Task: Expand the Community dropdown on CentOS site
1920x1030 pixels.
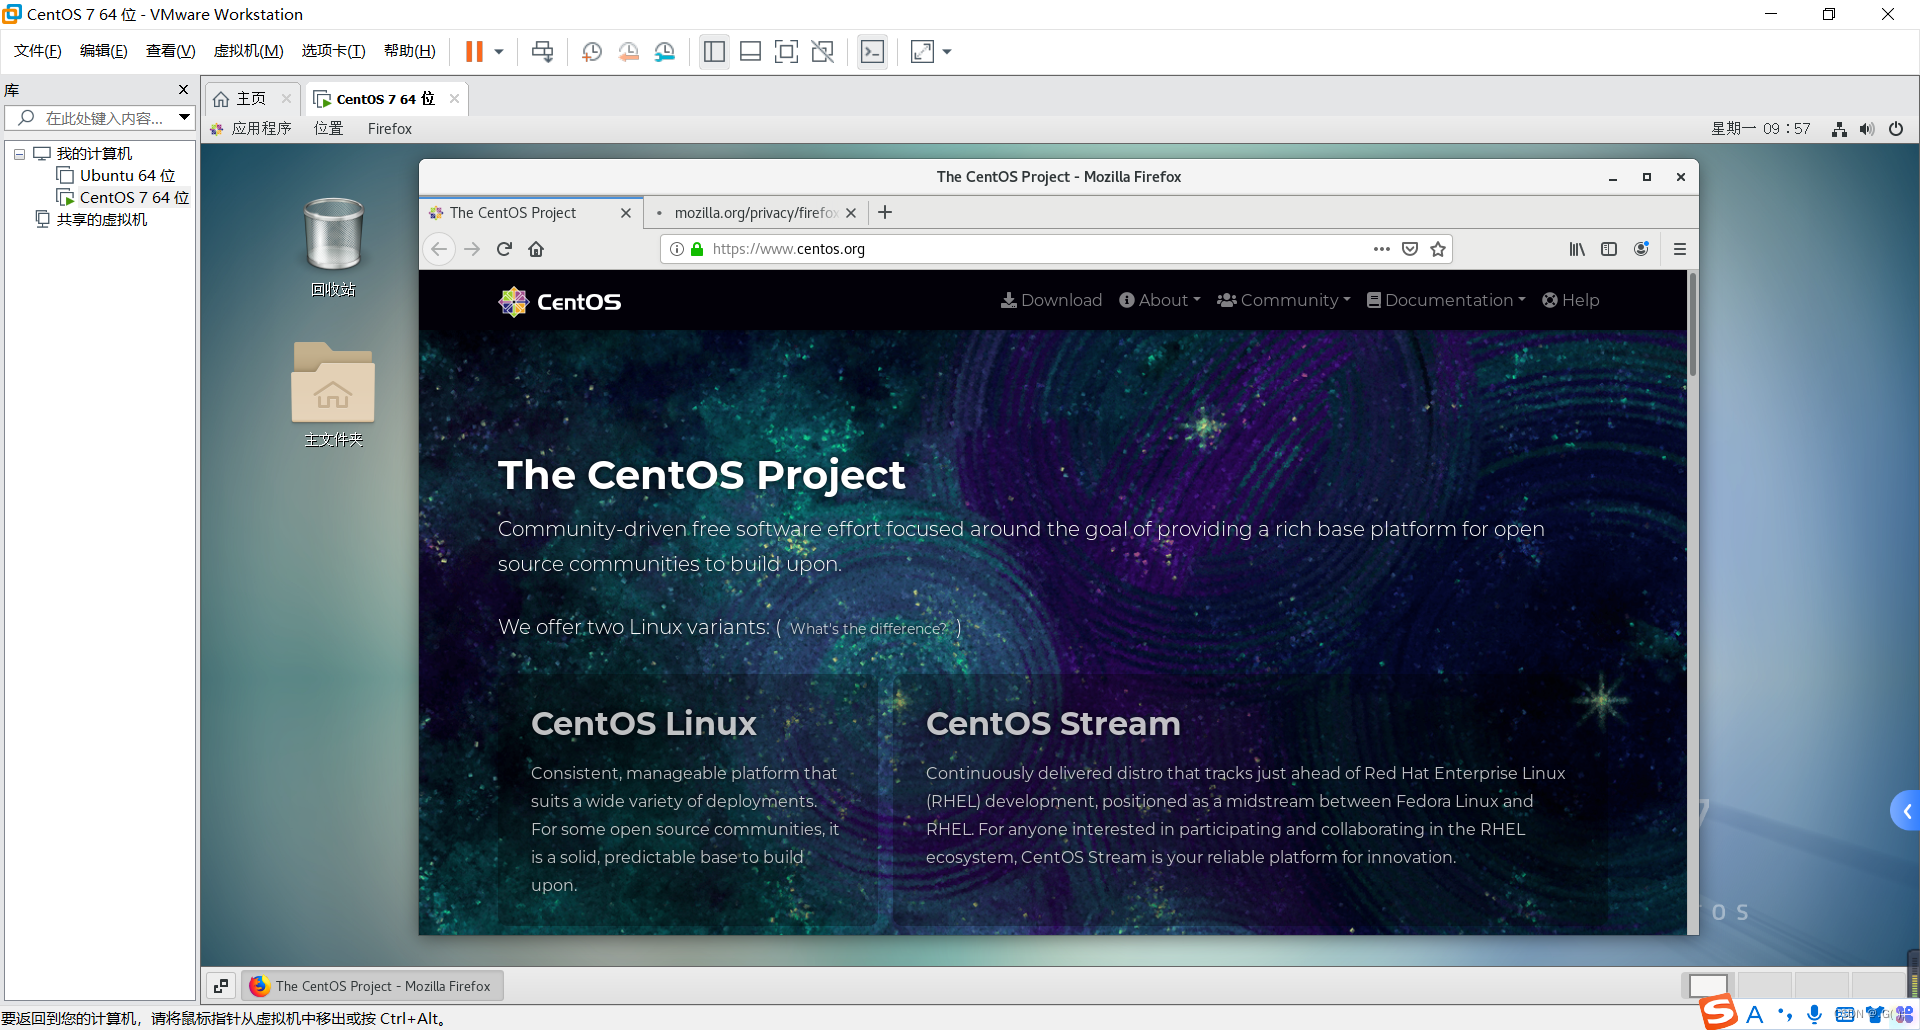Action: (1284, 300)
